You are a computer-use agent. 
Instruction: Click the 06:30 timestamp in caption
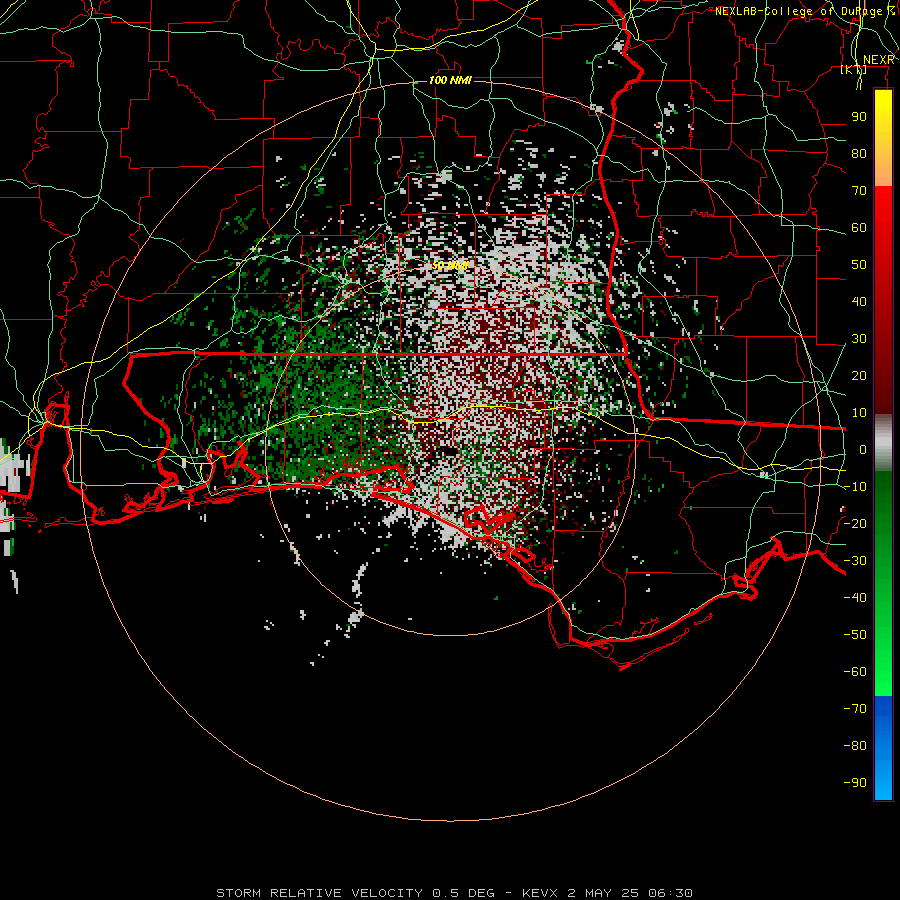670,893
